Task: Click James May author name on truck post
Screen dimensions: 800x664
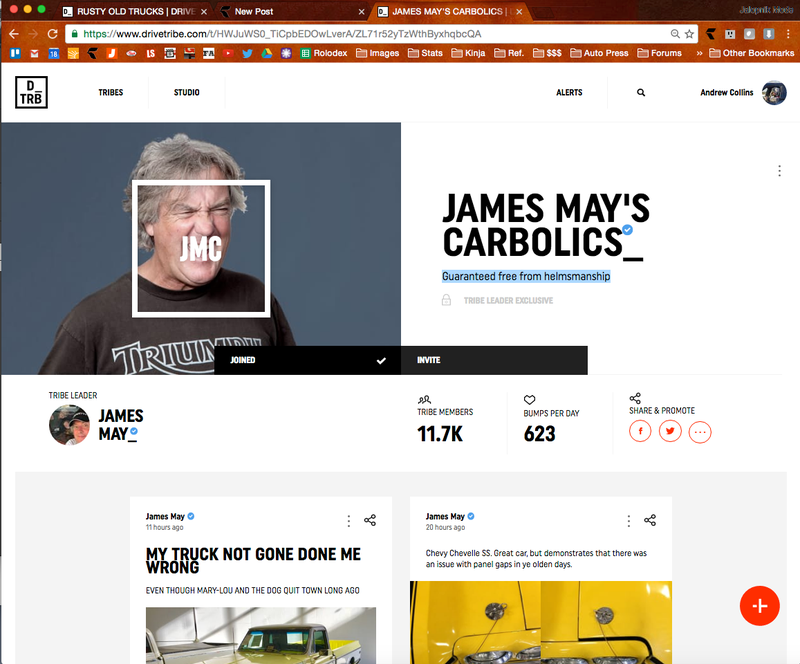Action: coord(165,517)
